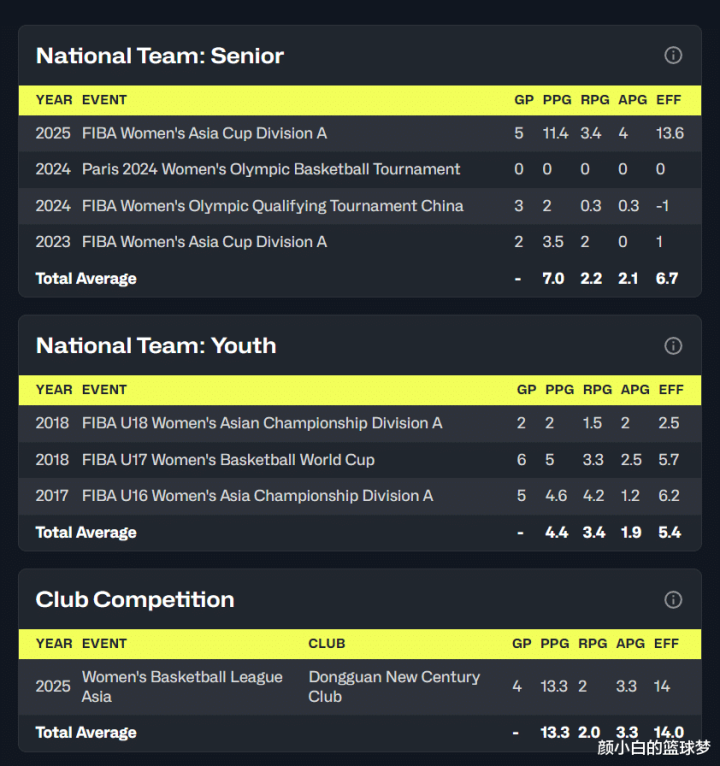The width and height of the screenshot is (720, 766).
Task: Open FIBA U16 Women's Asia Championship row
Action: [257, 496]
